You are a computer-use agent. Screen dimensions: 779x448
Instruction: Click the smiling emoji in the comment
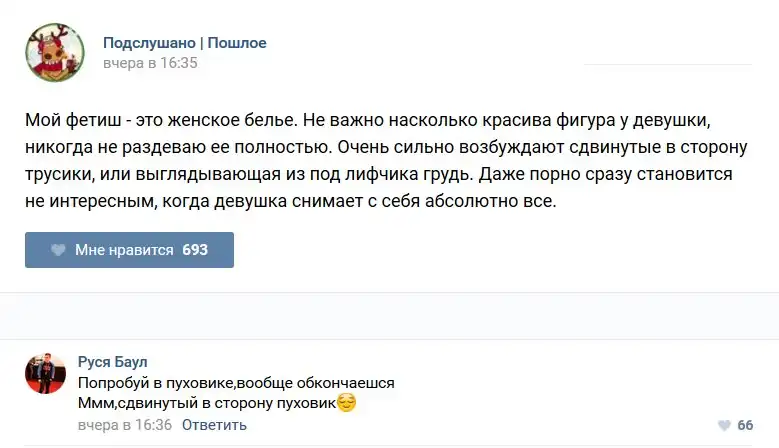(x=346, y=403)
